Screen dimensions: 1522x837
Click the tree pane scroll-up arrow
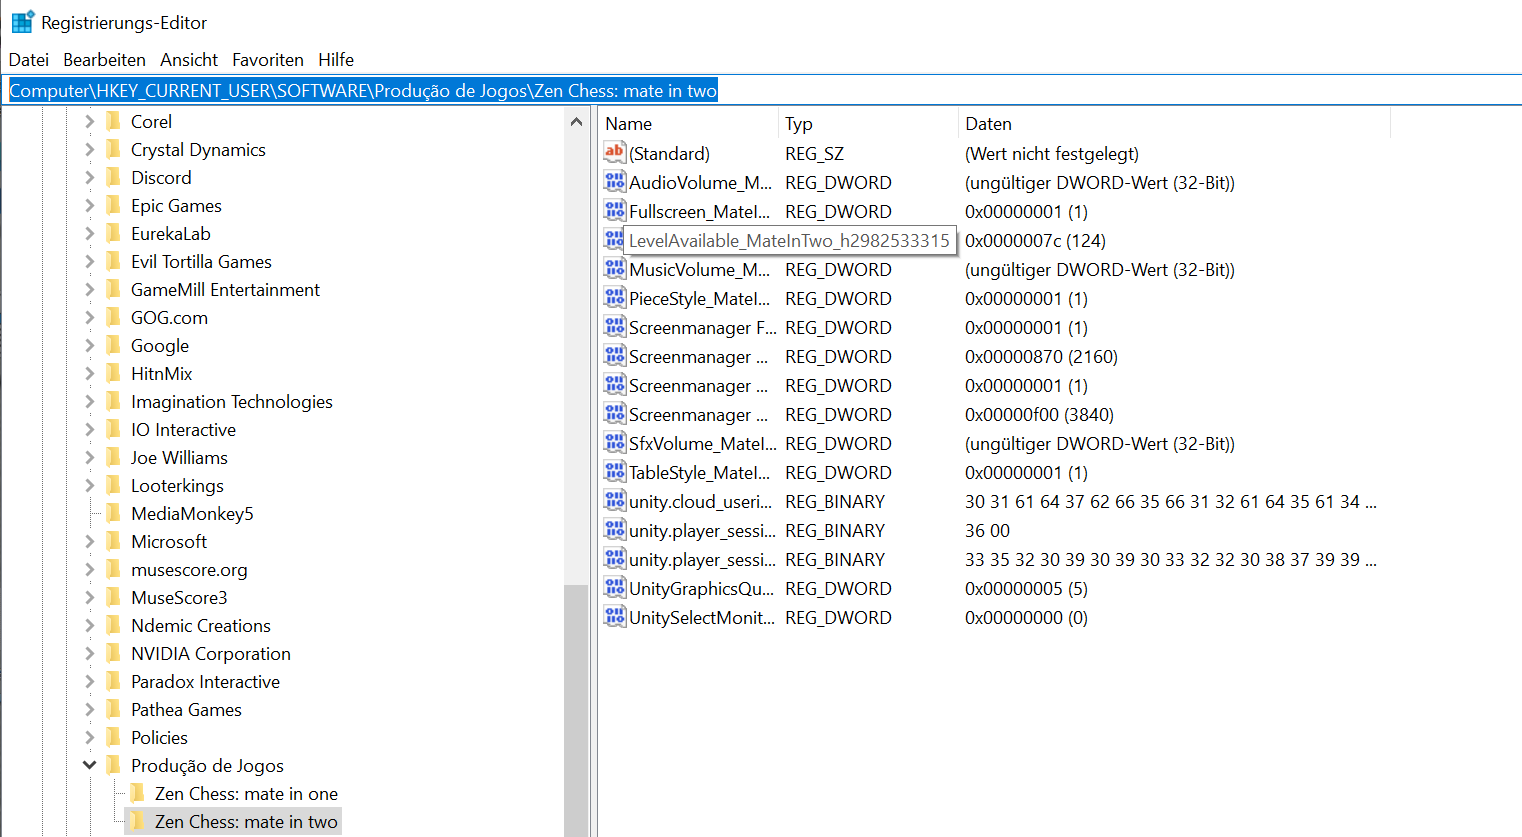click(576, 122)
